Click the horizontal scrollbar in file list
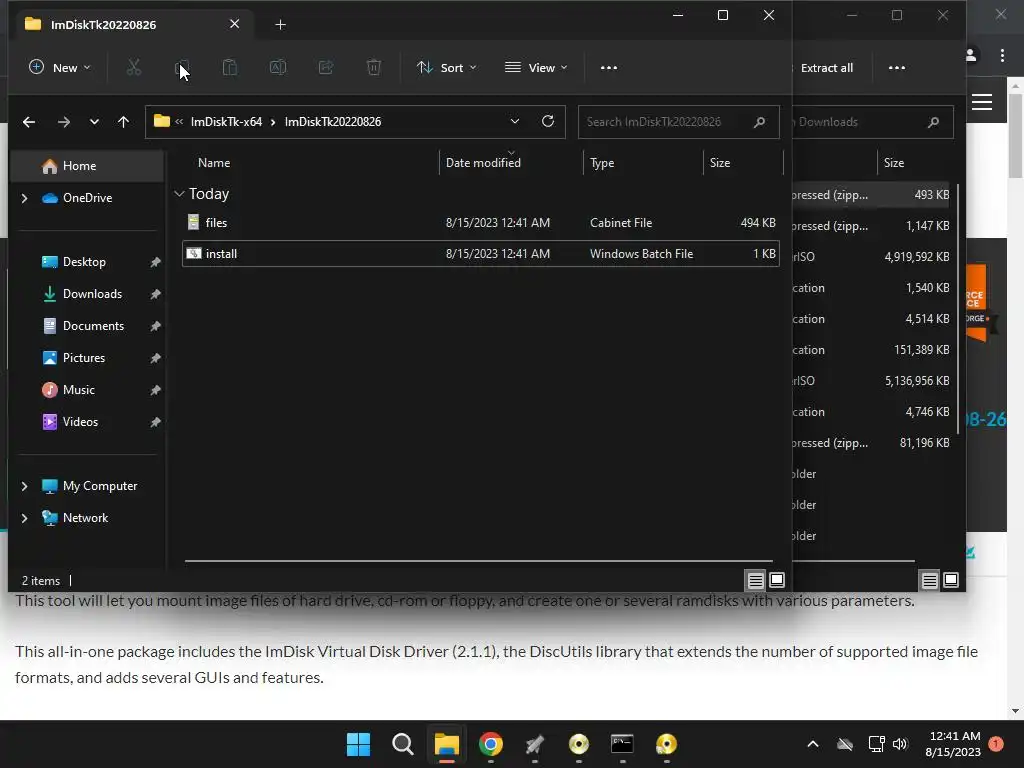 (x=479, y=560)
